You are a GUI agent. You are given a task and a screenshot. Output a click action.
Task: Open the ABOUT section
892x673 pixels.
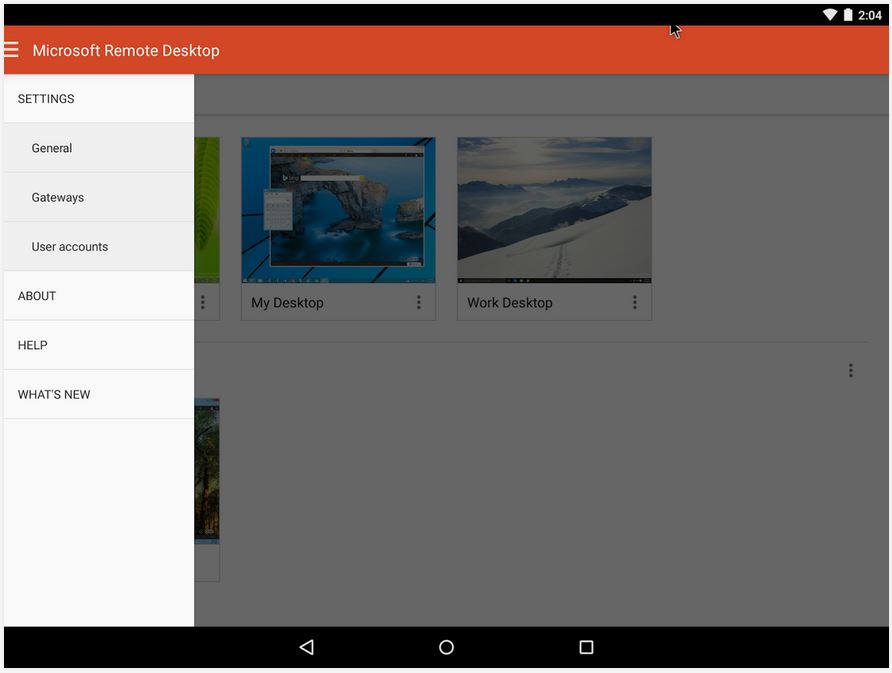coord(99,296)
